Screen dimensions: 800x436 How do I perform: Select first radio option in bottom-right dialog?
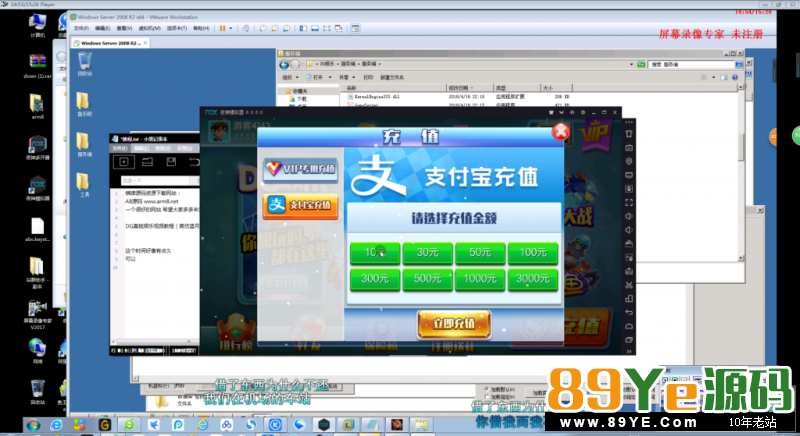tap(486, 389)
